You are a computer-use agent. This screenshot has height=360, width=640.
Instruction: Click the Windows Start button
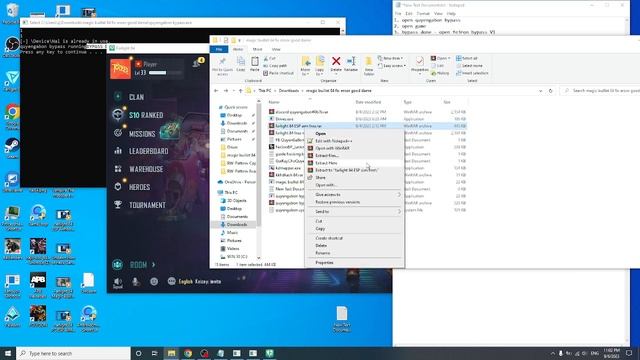pos(8,353)
